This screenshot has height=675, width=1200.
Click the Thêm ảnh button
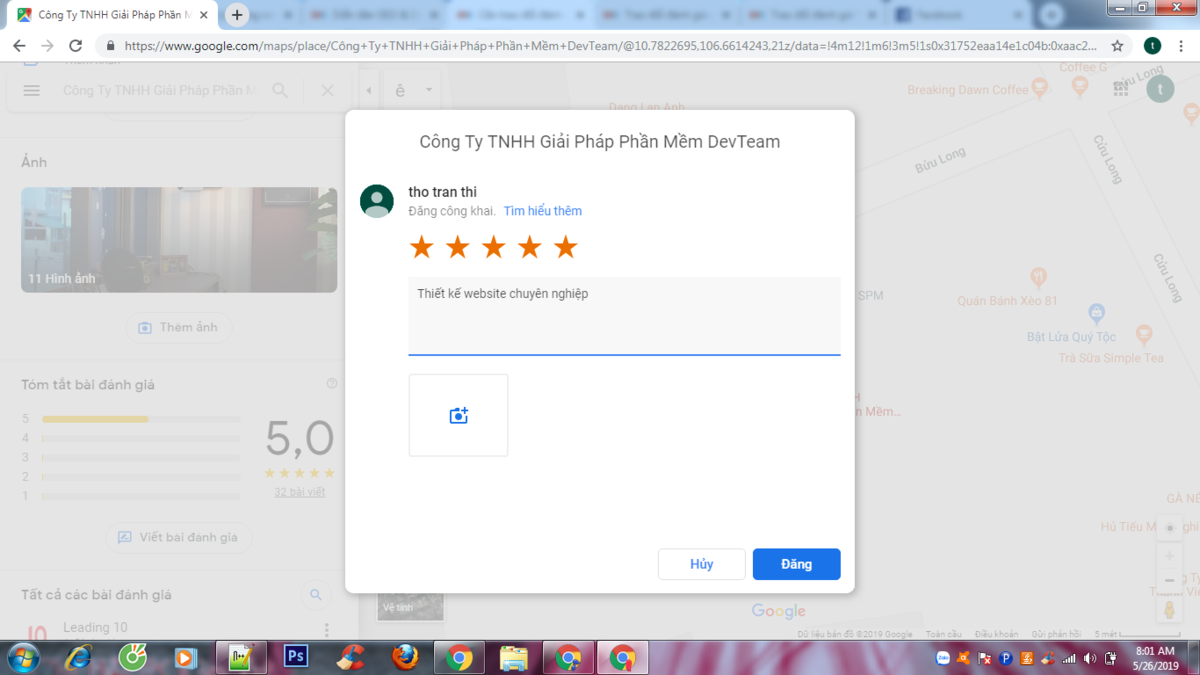pos(179,328)
